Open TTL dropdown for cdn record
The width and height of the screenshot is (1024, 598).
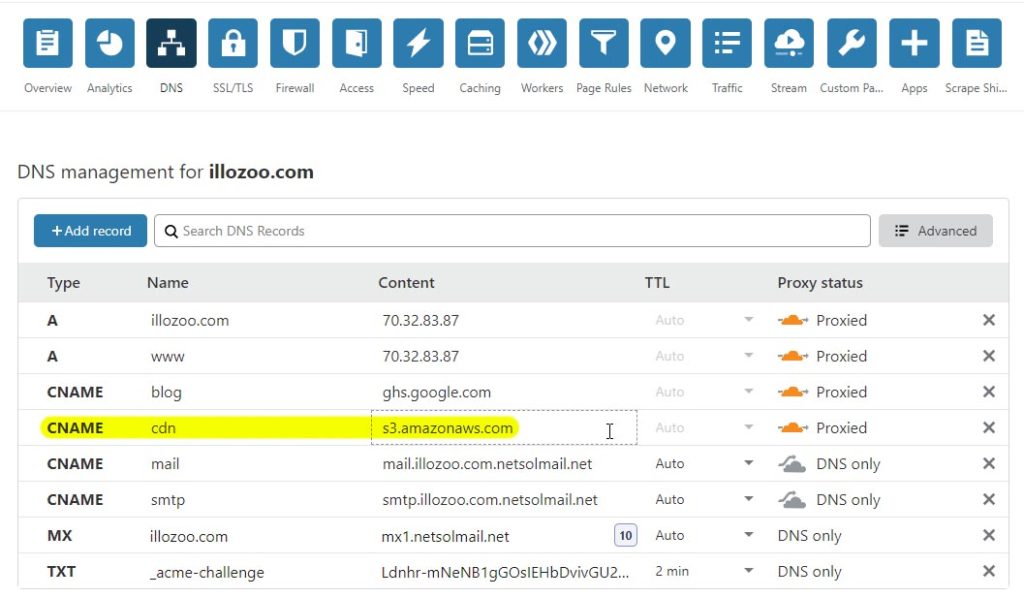coord(748,428)
